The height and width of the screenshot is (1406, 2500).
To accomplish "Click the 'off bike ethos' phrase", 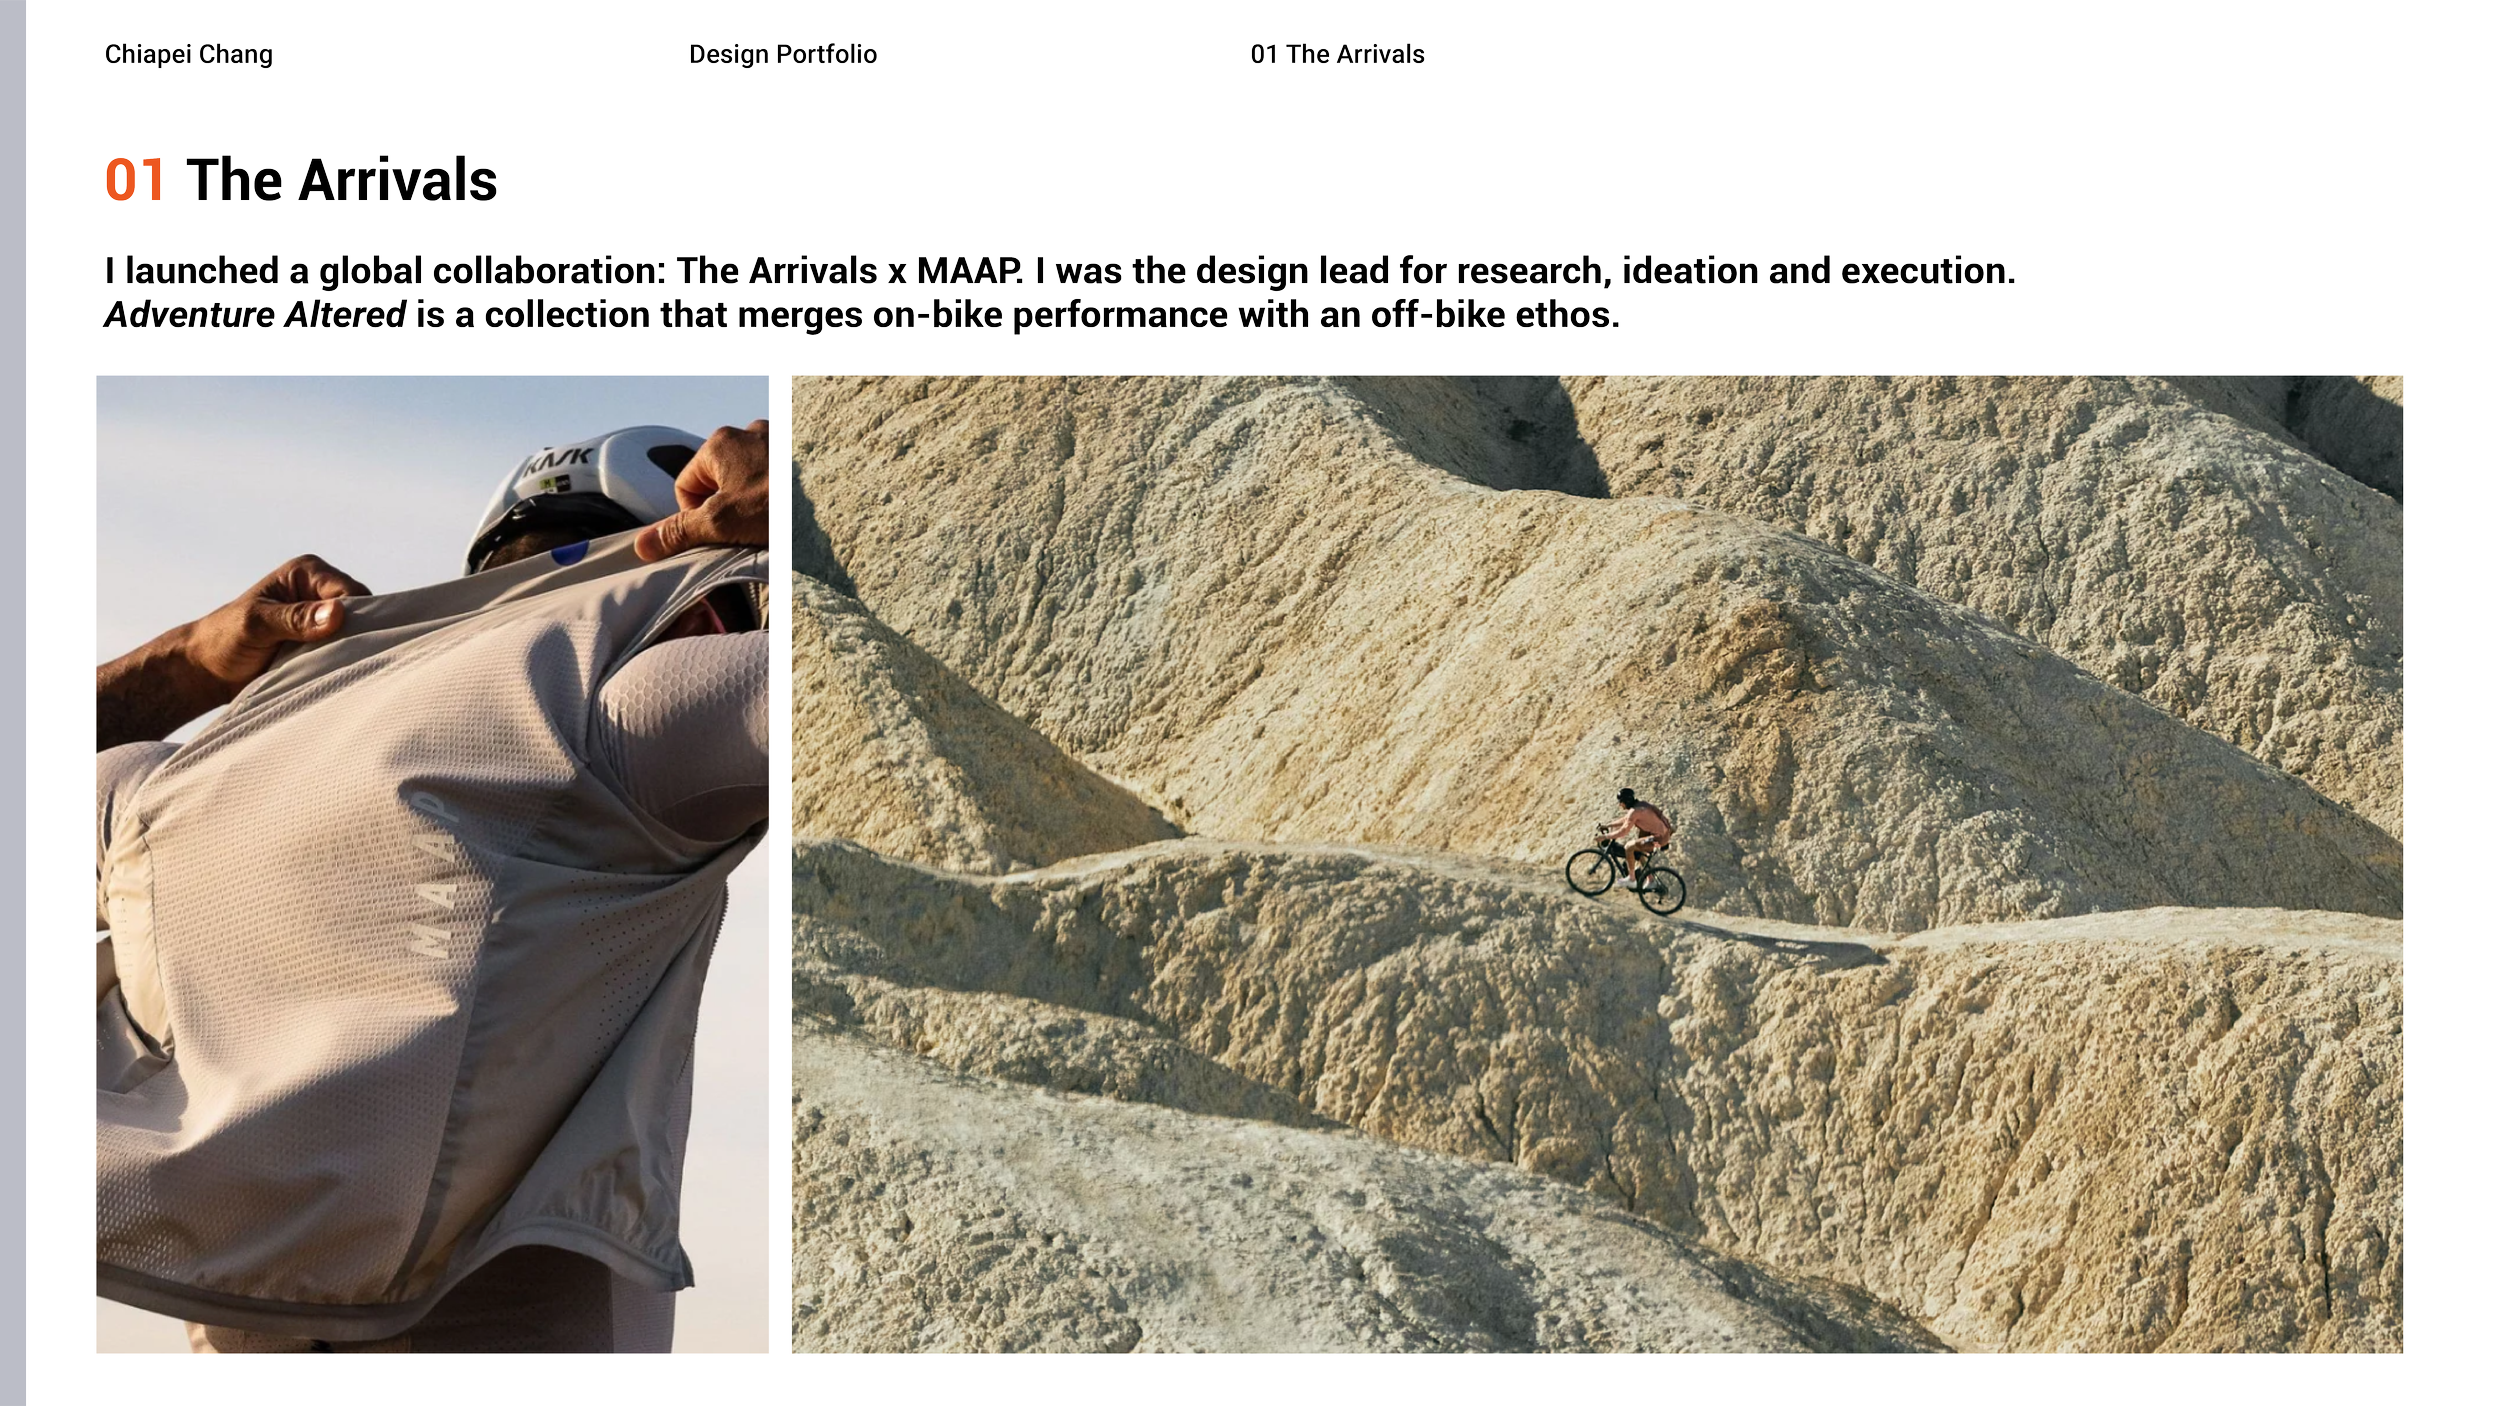I will pyautogui.click(x=1494, y=315).
